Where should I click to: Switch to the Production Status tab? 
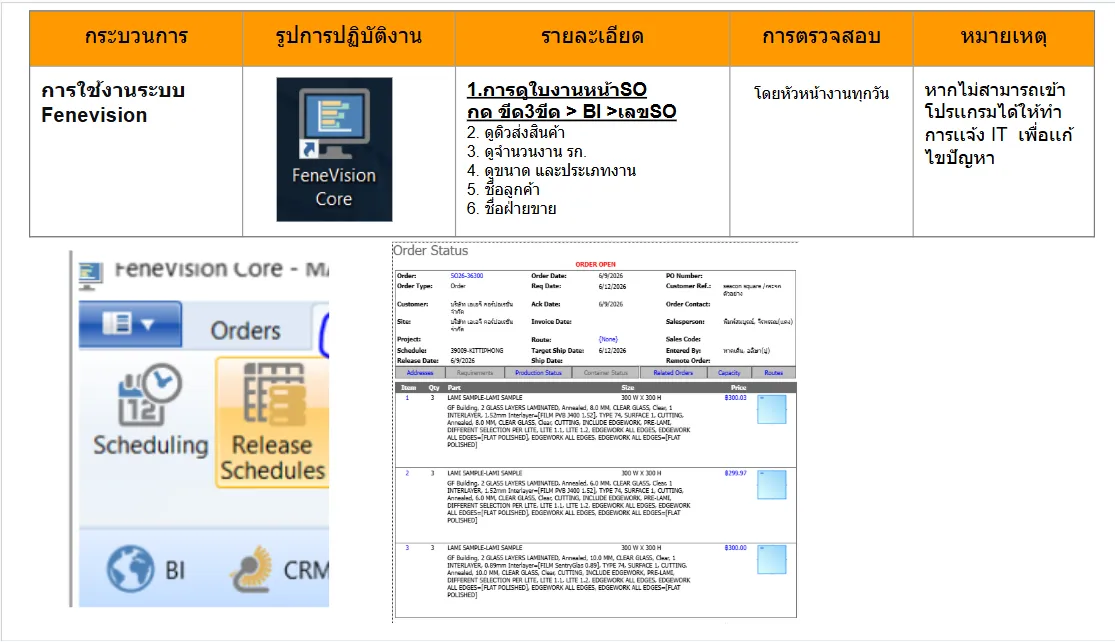pyautogui.click(x=538, y=373)
